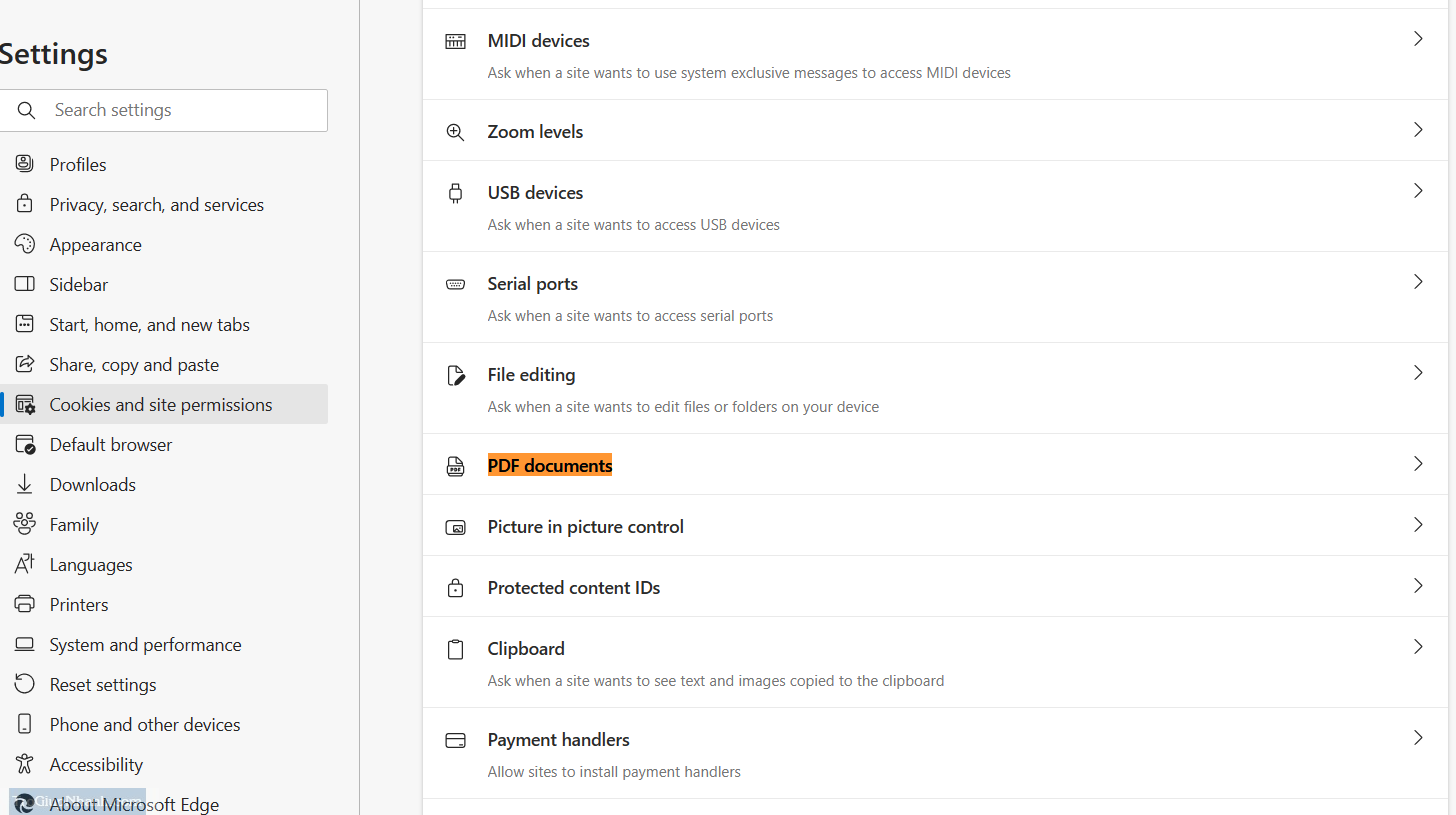Click the Serial ports icon
Viewport: 1456px width, 815px height.
(455, 284)
